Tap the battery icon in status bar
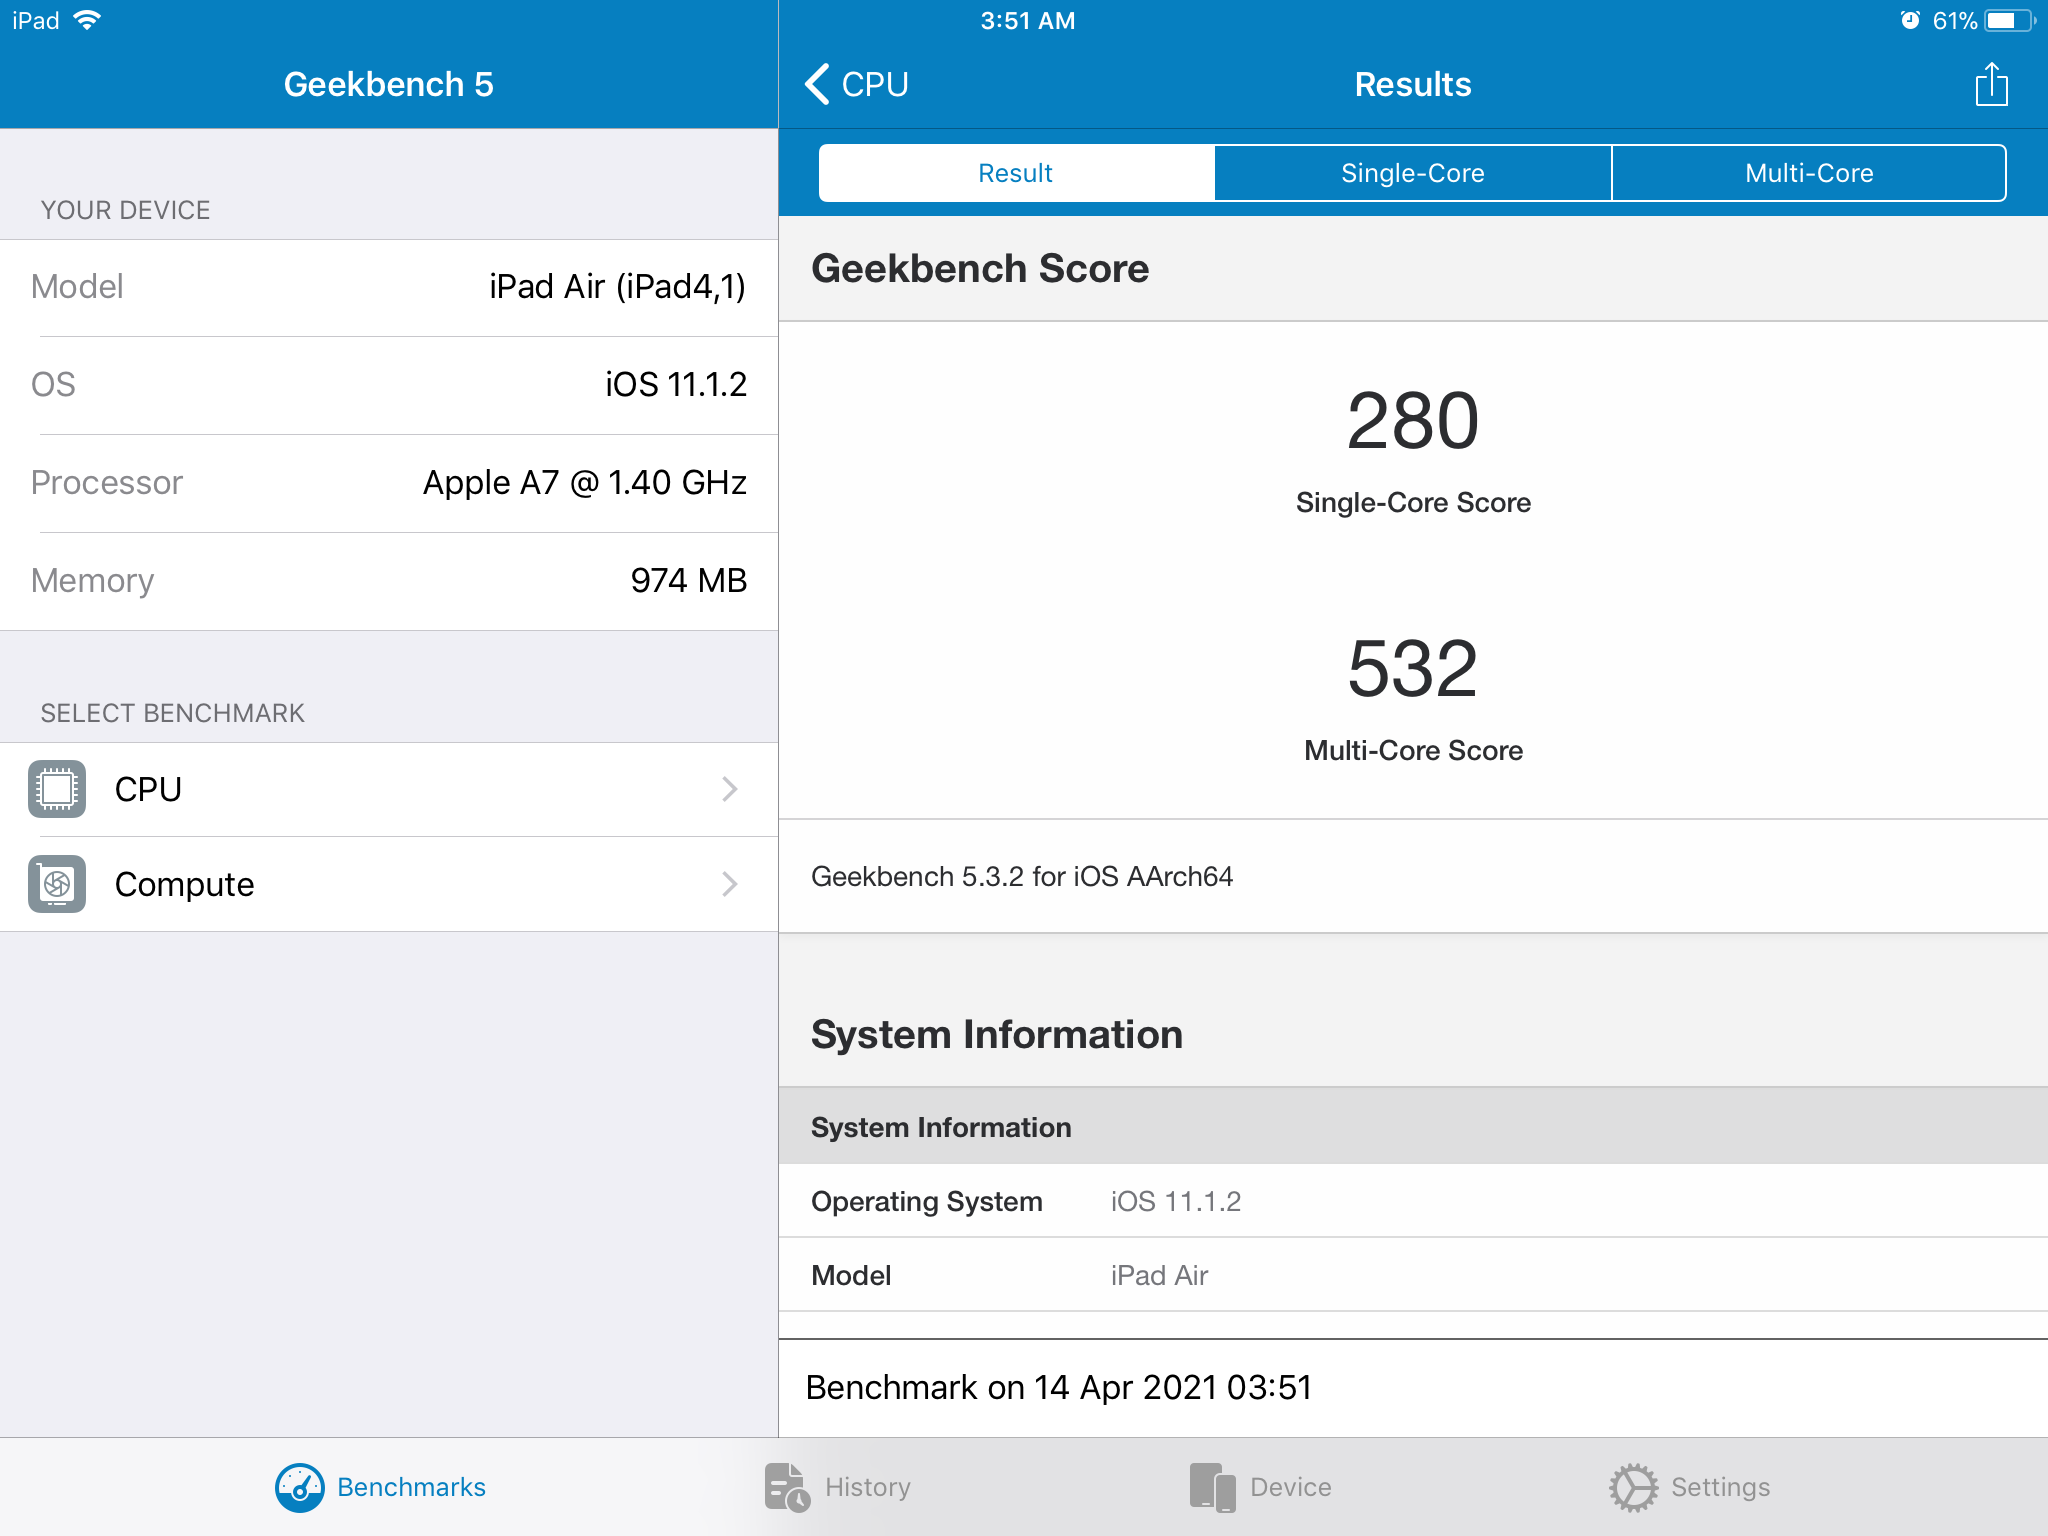The height and width of the screenshot is (1536, 2048). (x=2010, y=20)
